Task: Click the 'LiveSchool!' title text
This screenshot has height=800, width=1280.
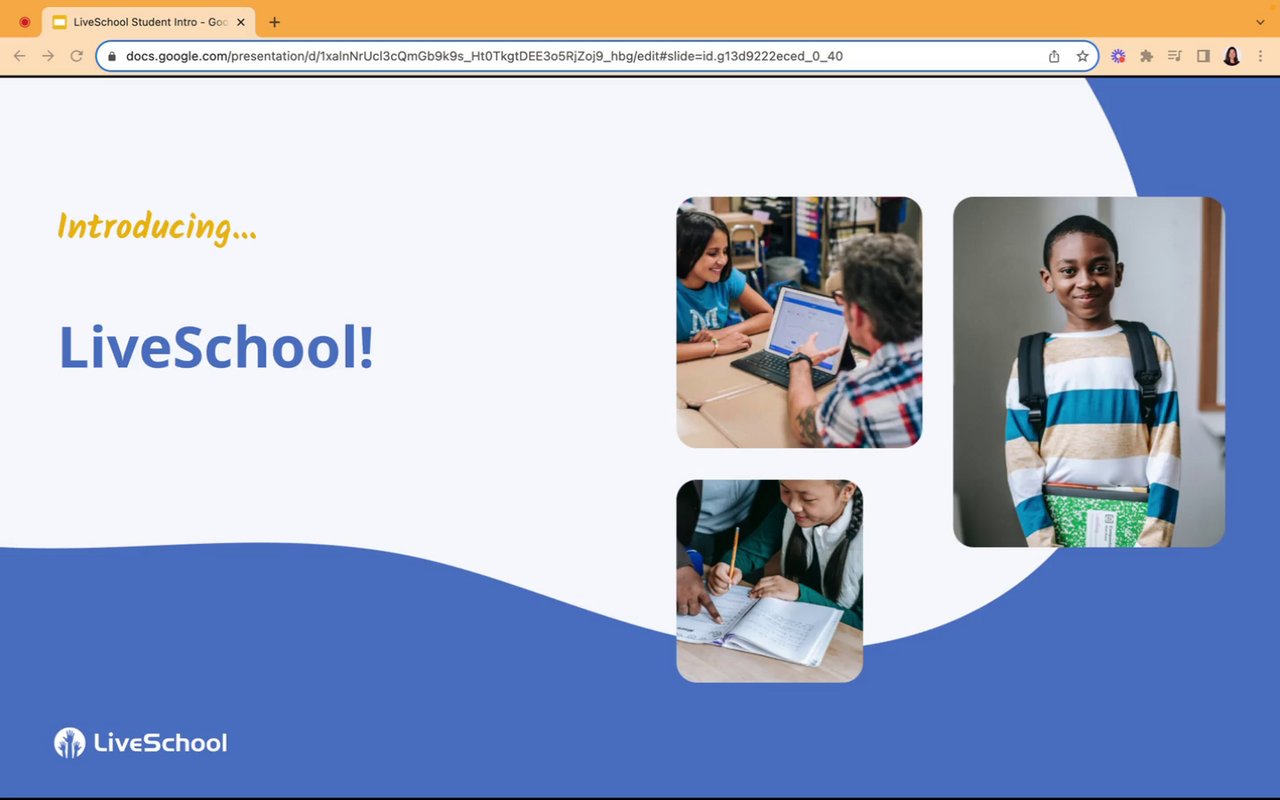Action: pyautogui.click(x=216, y=347)
